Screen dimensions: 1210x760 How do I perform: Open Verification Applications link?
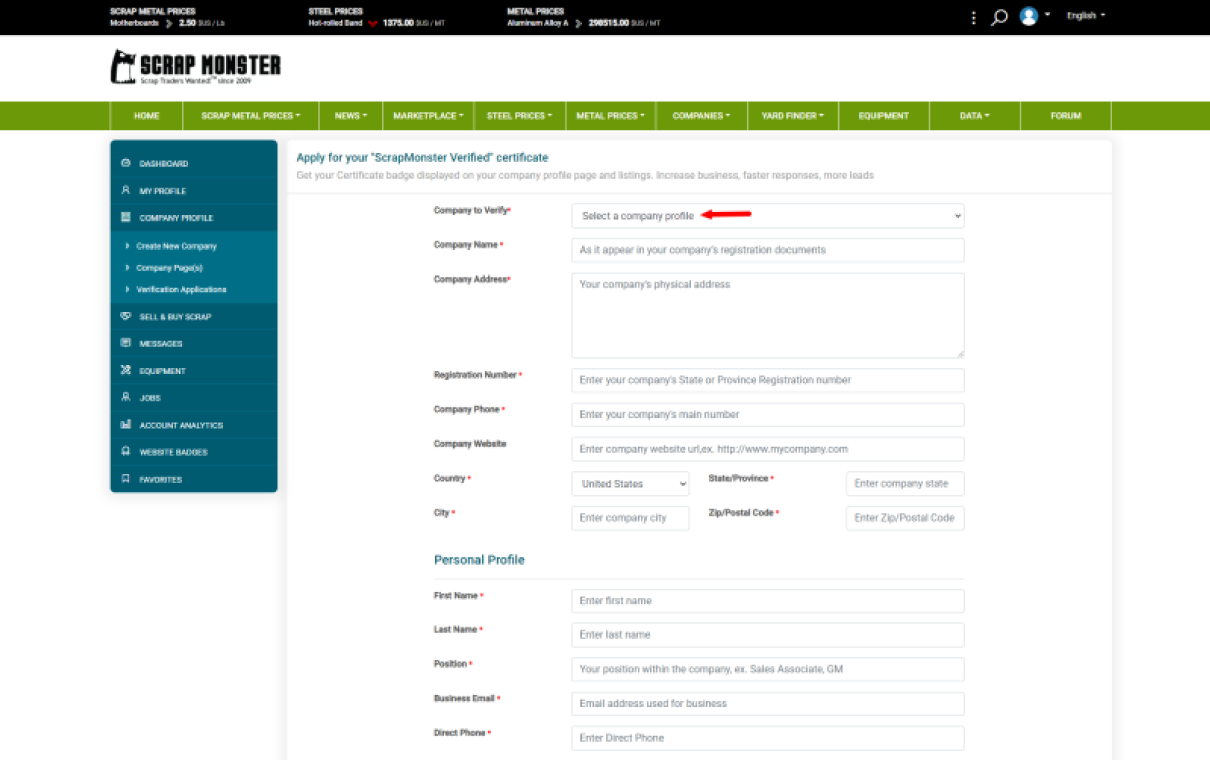(181, 290)
